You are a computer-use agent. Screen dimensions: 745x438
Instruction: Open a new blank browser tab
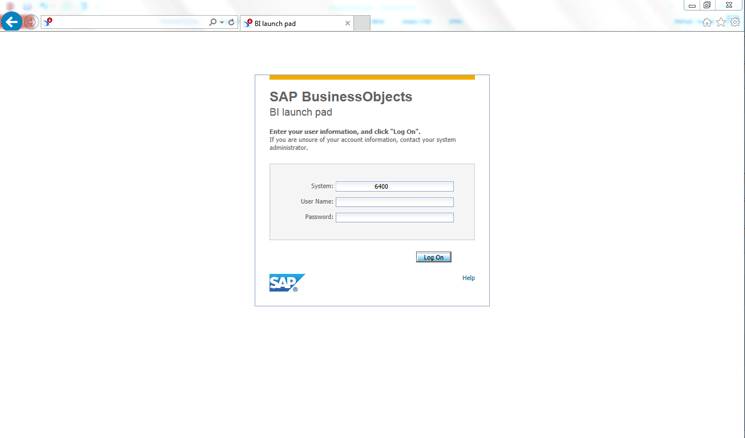click(362, 23)
